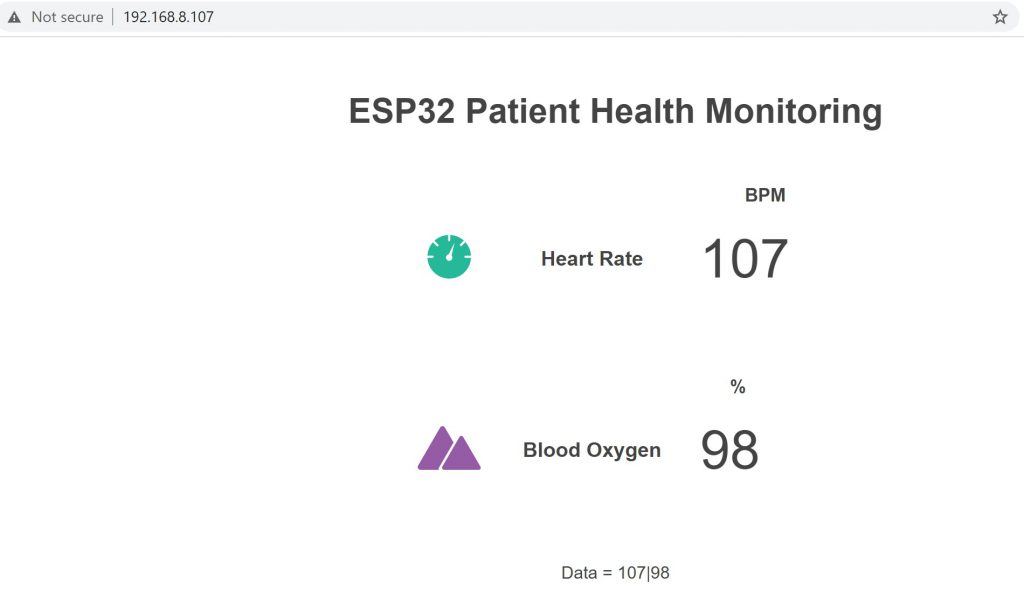Click the percent unit label

pos(738,387)
